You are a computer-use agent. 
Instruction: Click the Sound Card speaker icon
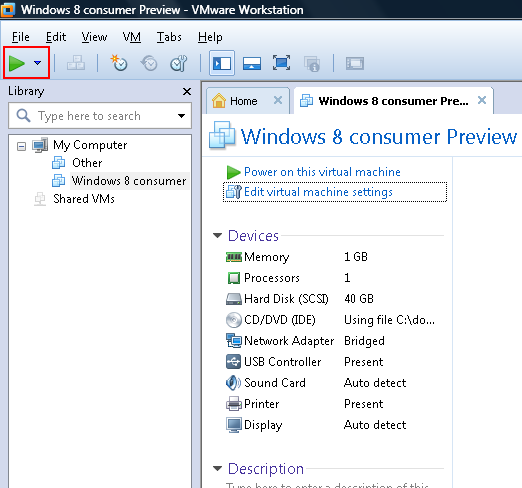pos(233,383)
